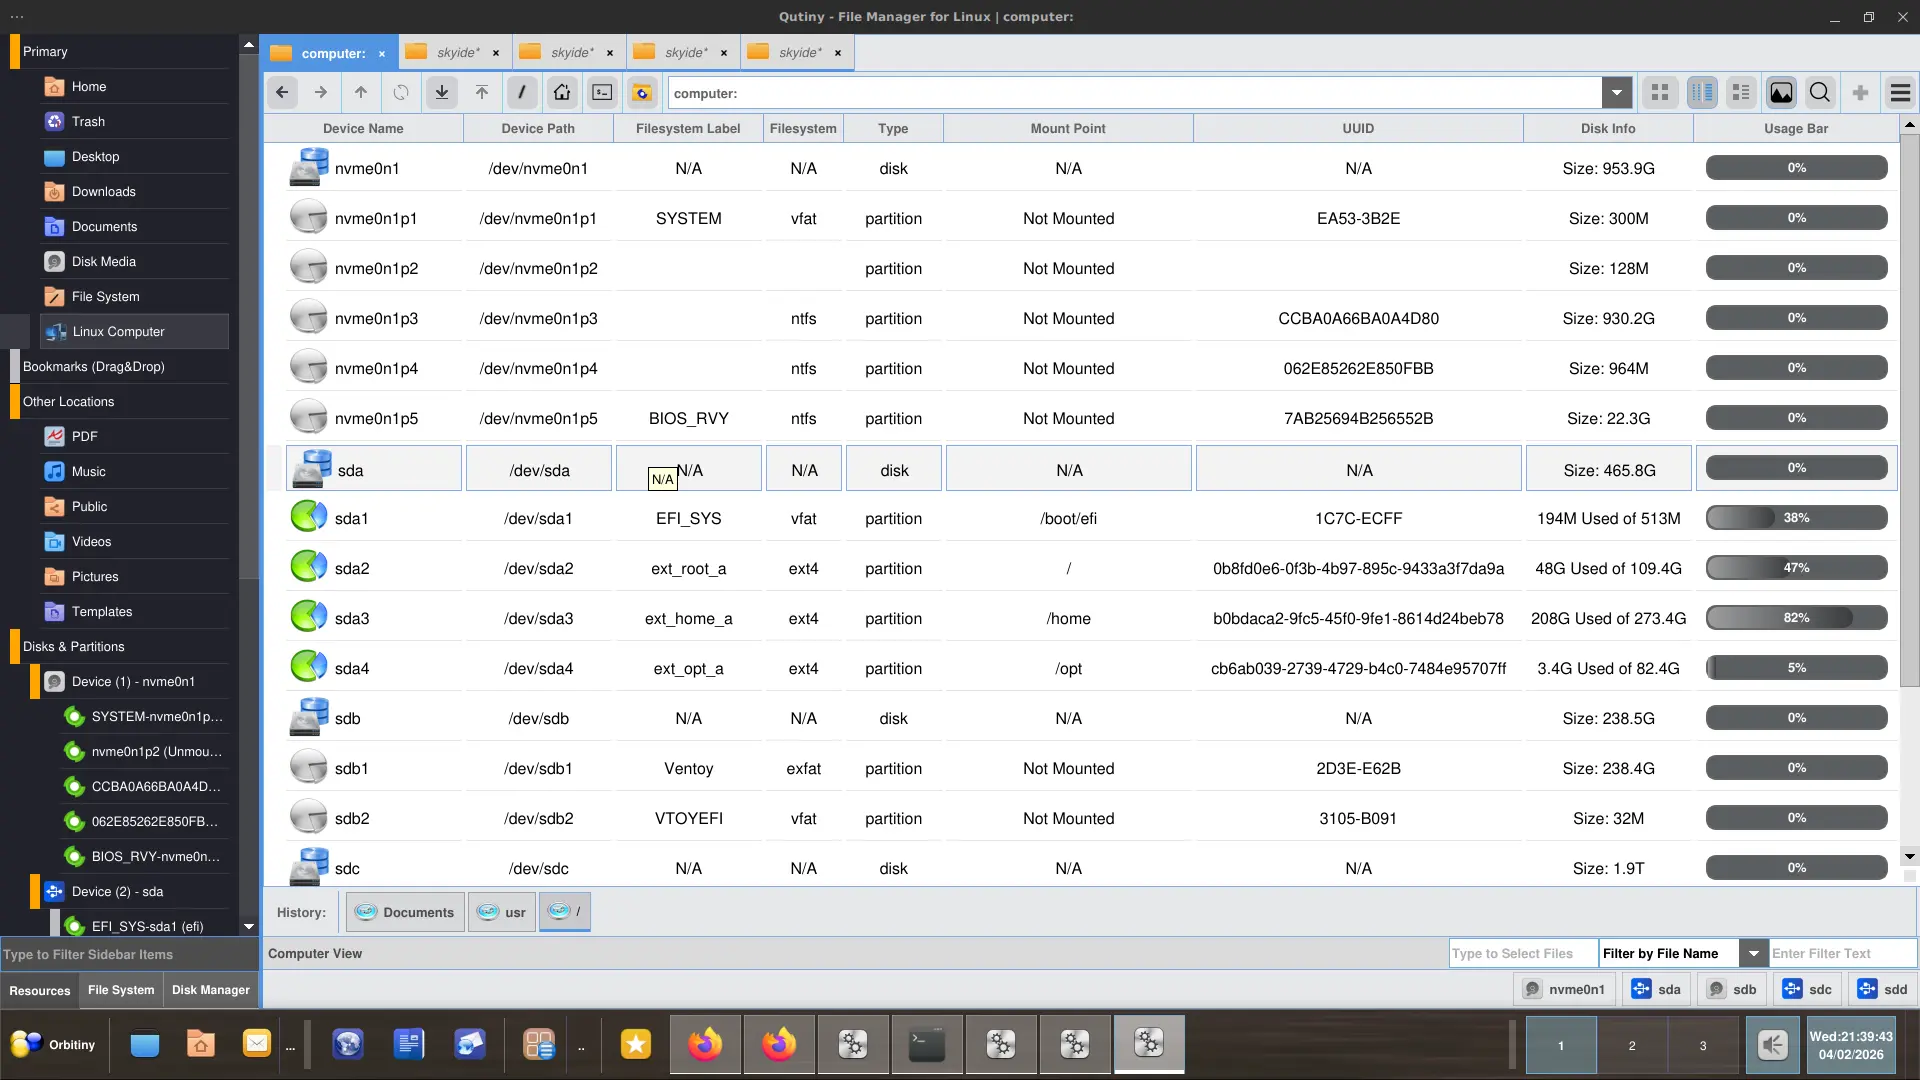
Task: Switch to icon grid view mode
Action: click(x=1660, y=93)
